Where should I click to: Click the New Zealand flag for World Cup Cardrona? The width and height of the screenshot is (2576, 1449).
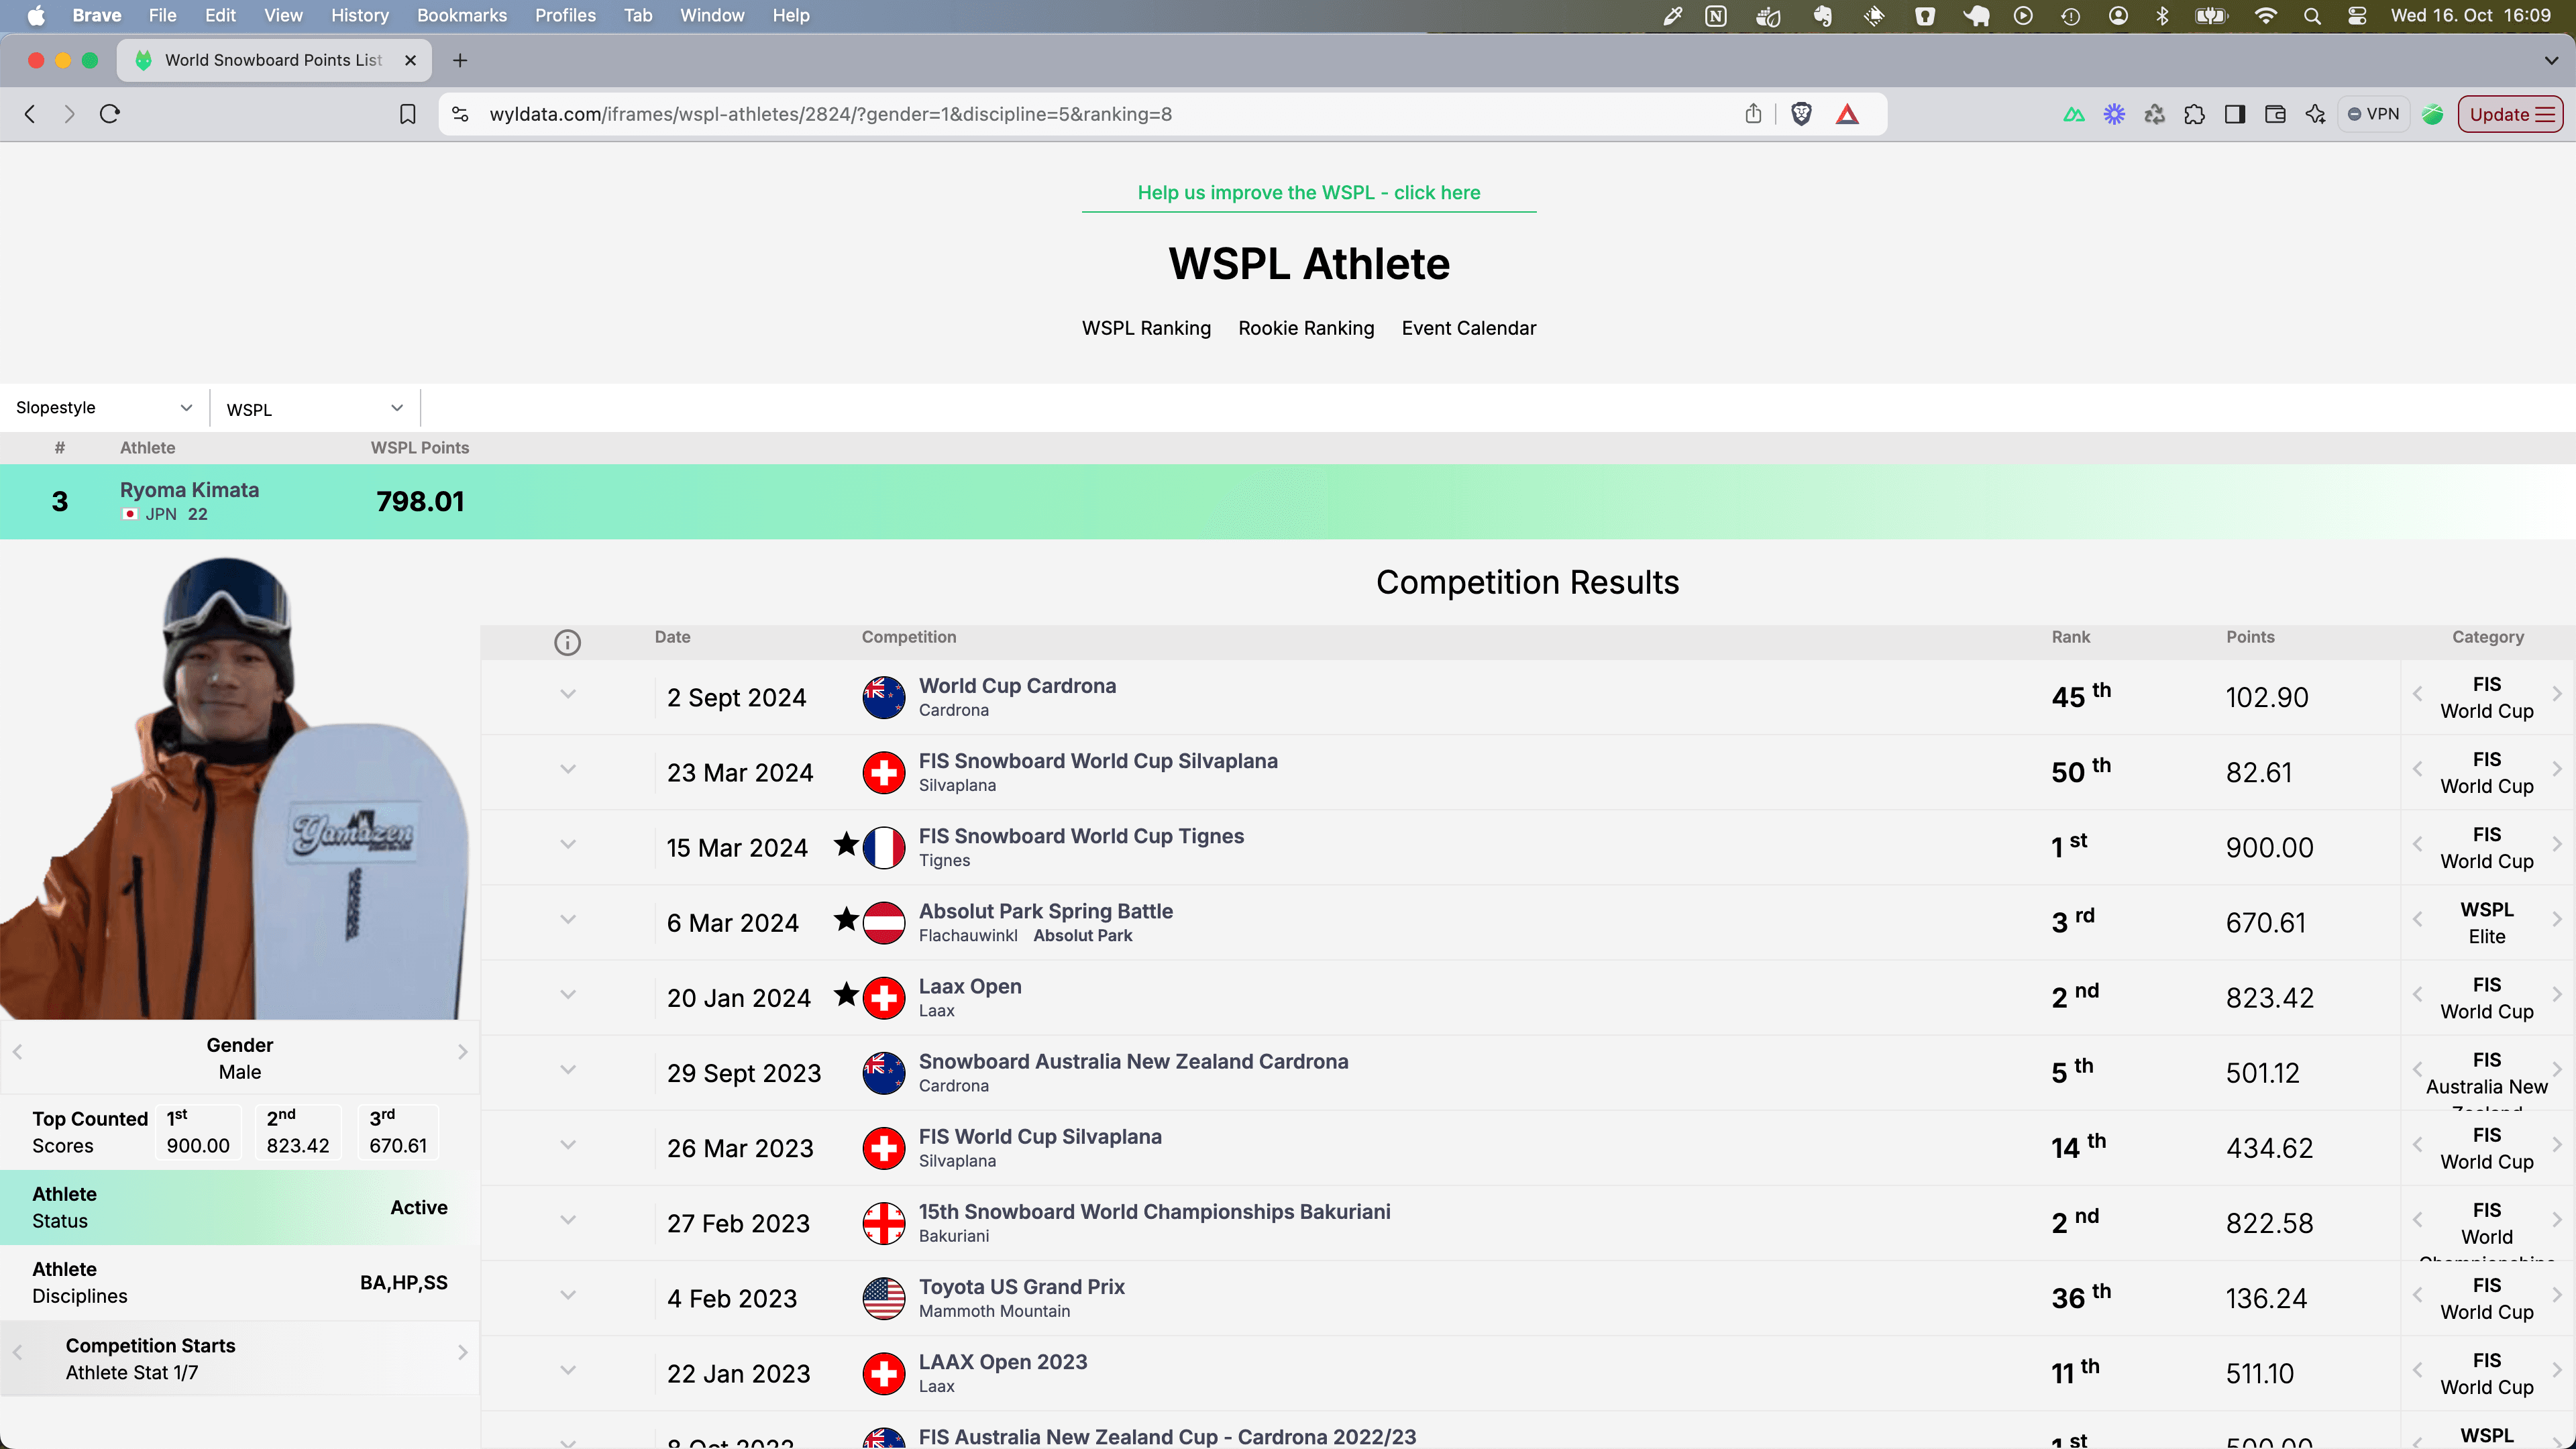(884, 697)
